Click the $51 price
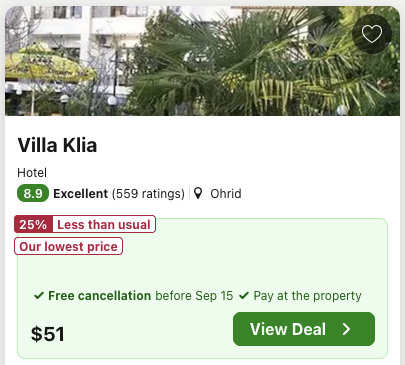 click(x=48, y=334)
